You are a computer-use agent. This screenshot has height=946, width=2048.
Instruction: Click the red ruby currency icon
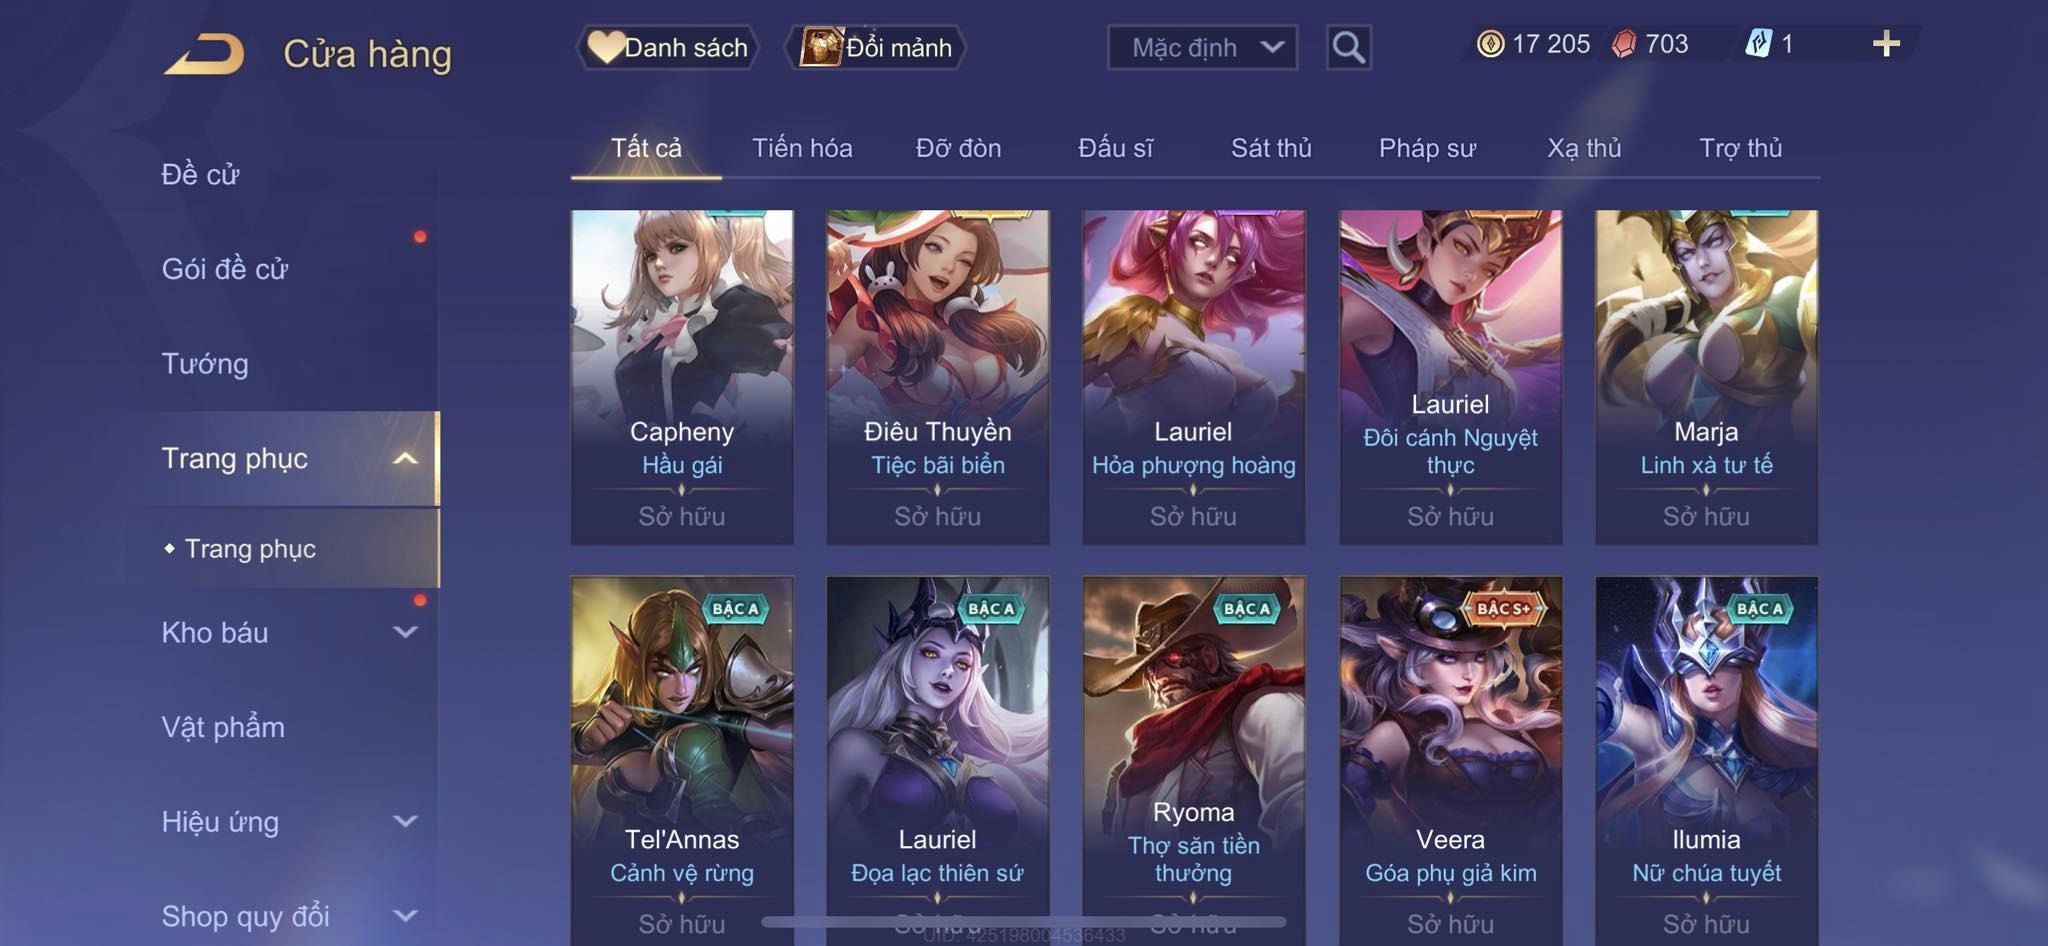point(1624,44)
